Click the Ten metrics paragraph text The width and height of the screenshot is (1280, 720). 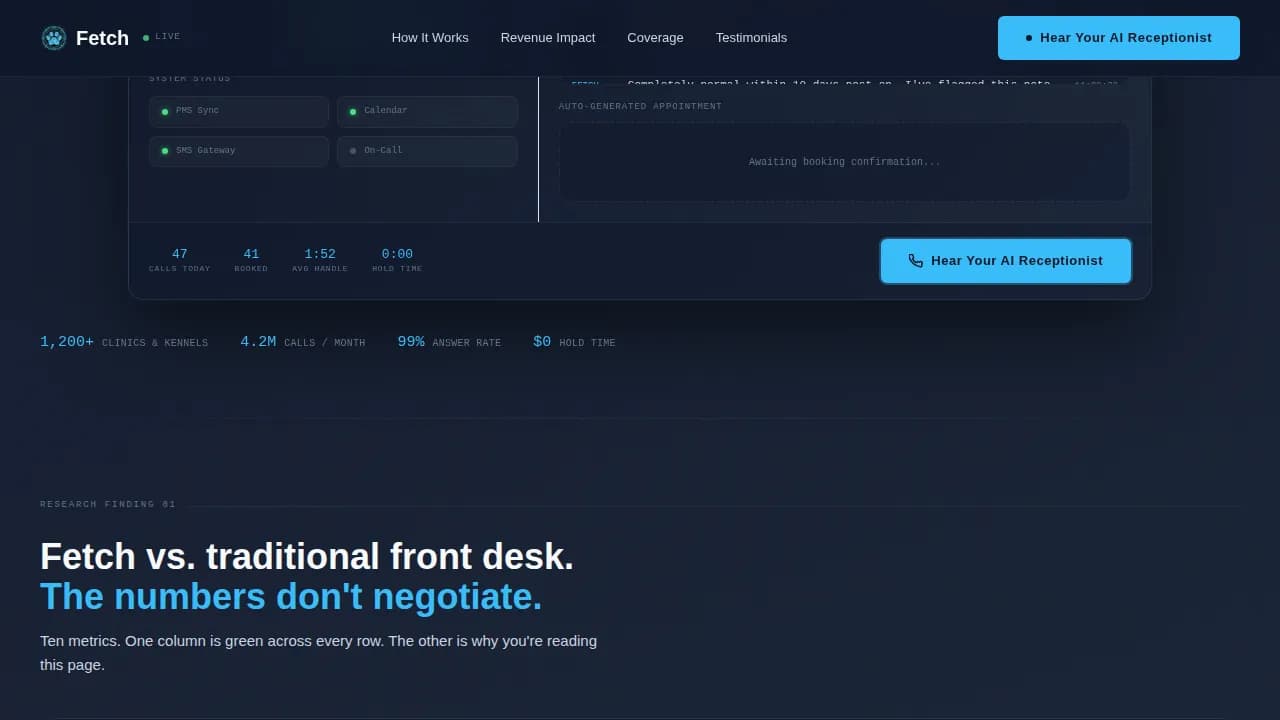(x=319, y=653)
